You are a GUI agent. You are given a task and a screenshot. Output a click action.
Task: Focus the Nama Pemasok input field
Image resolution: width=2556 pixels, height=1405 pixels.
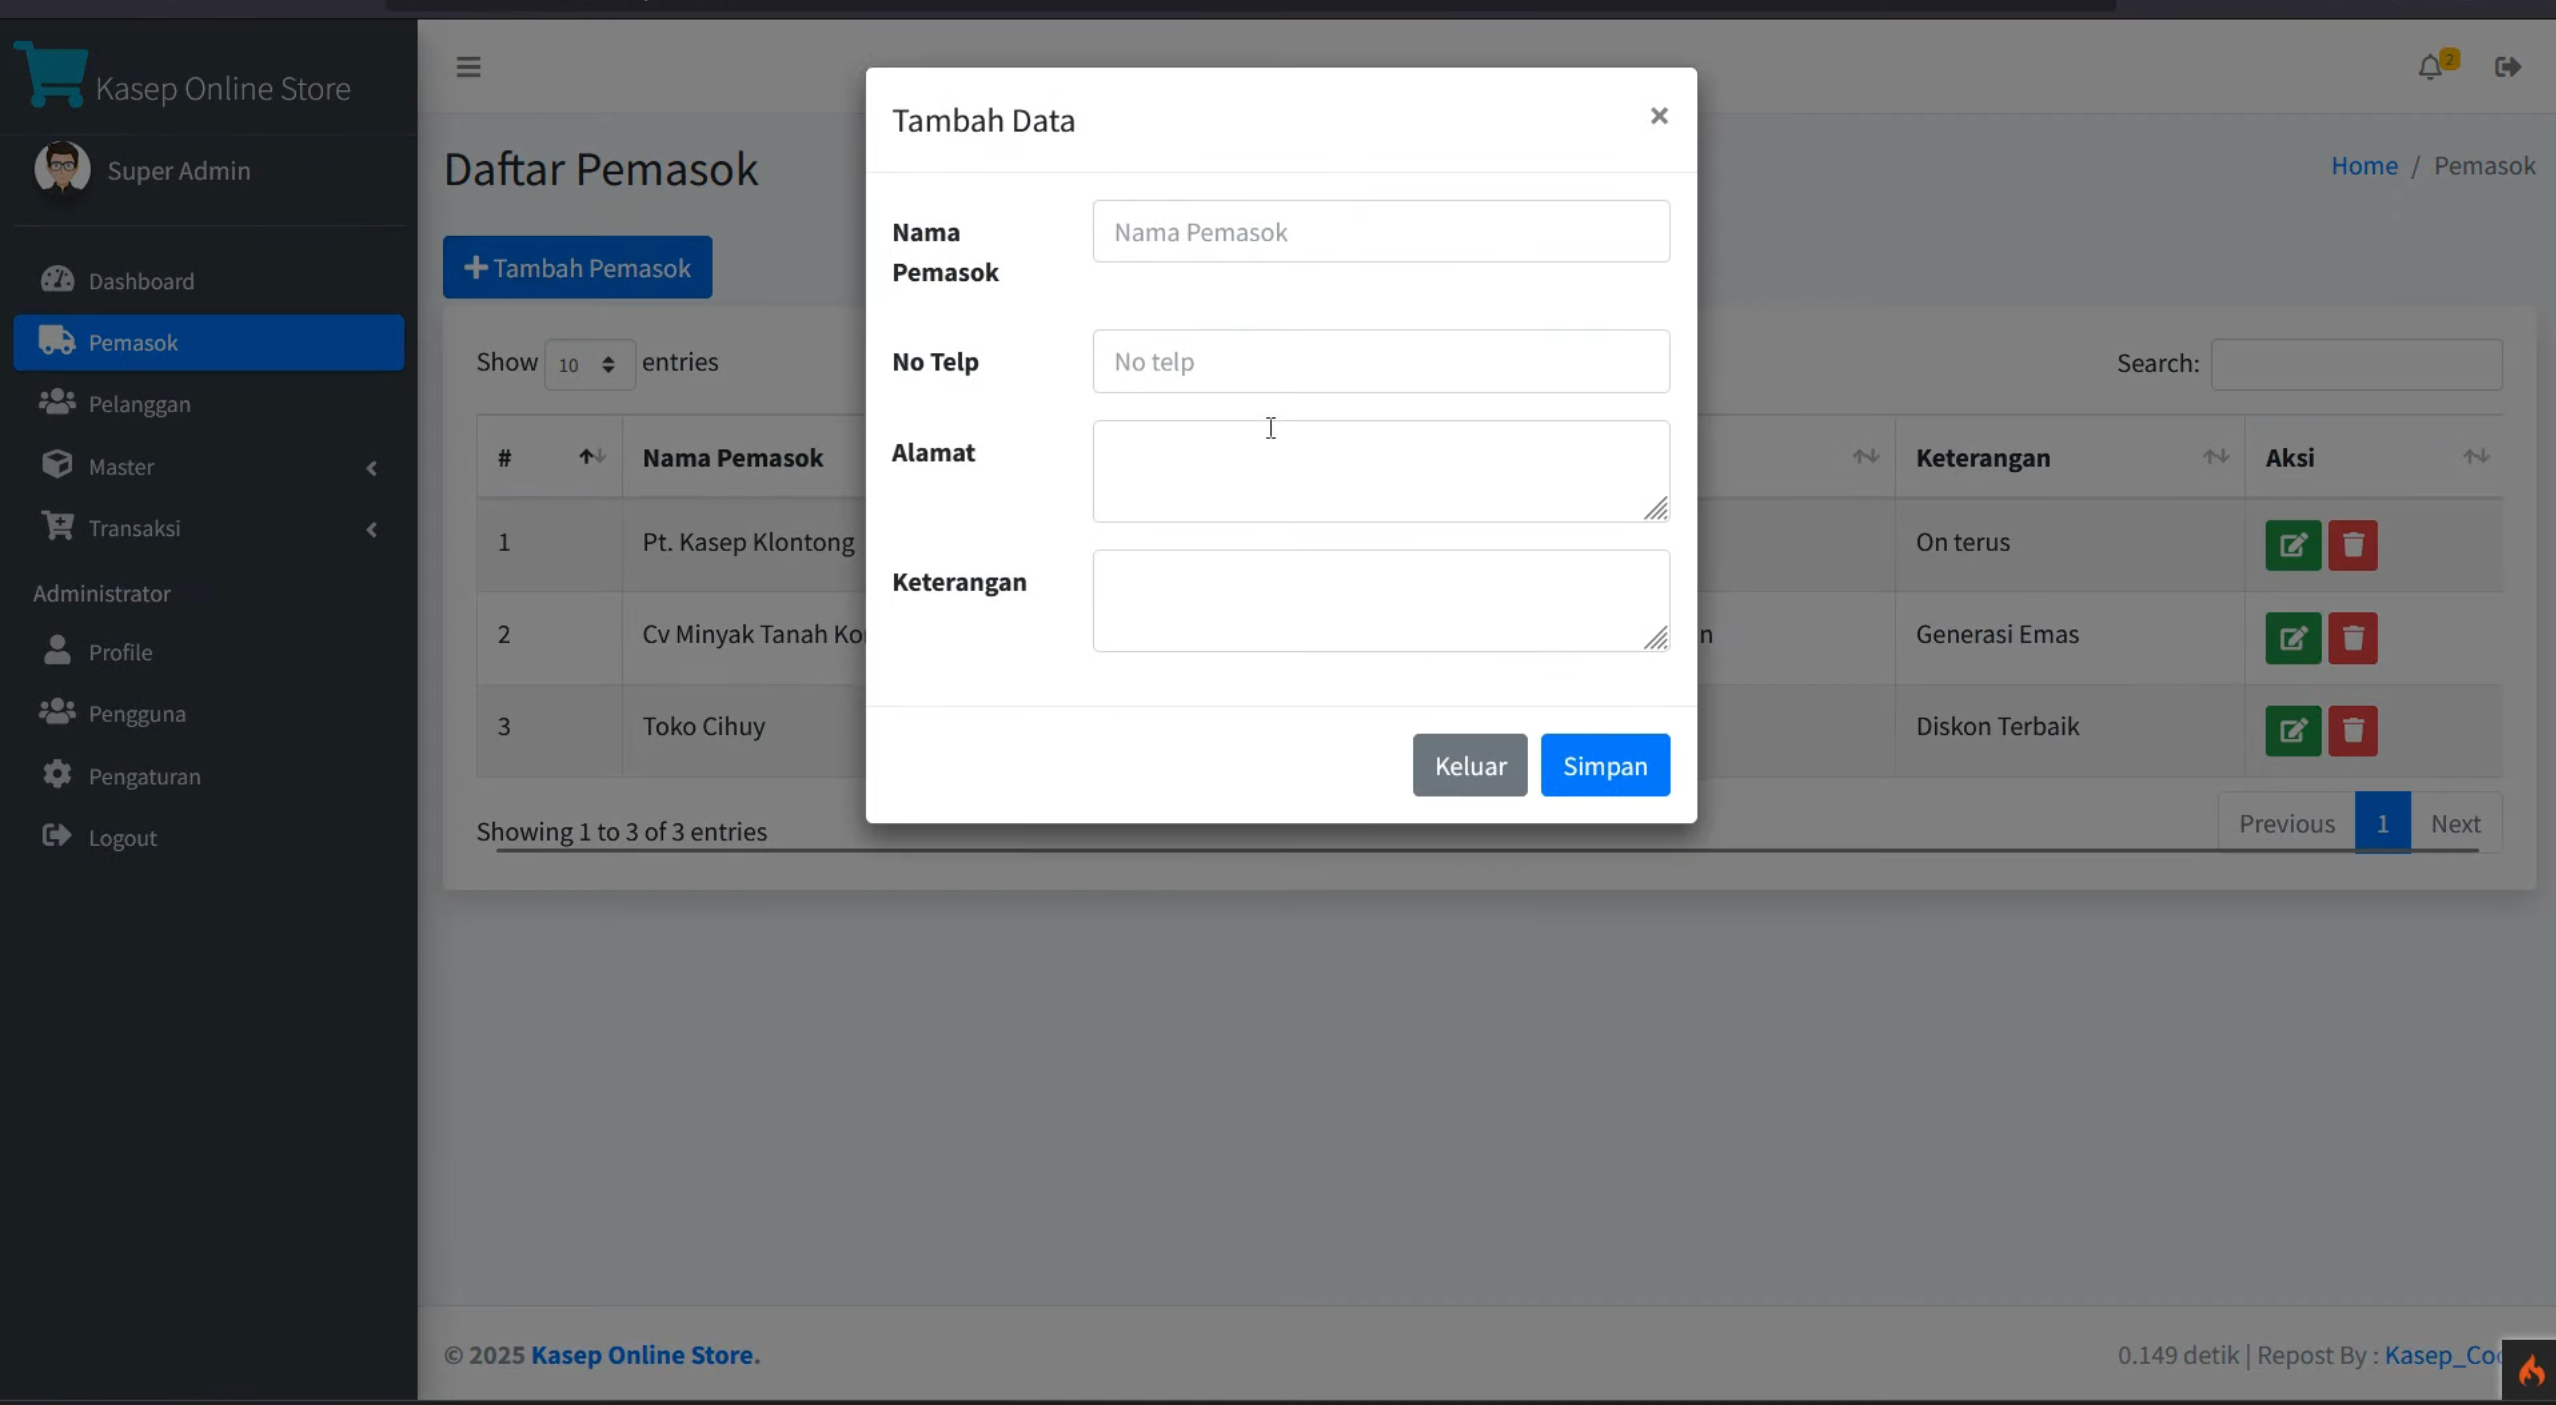1381,231
